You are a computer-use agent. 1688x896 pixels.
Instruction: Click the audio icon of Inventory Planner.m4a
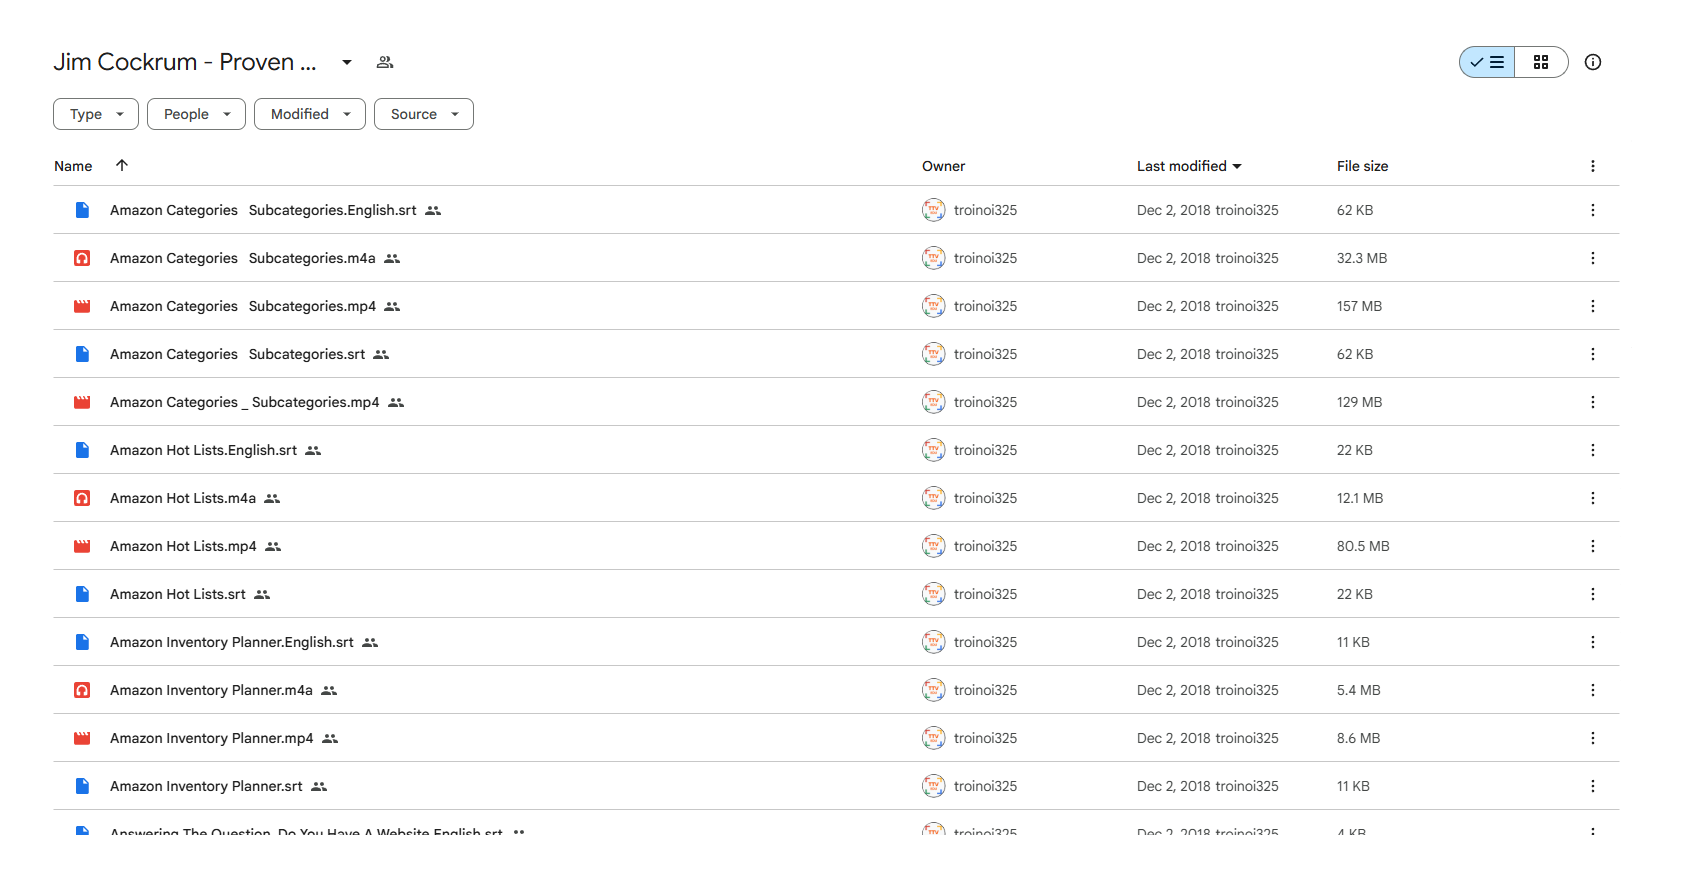point(82,690)
